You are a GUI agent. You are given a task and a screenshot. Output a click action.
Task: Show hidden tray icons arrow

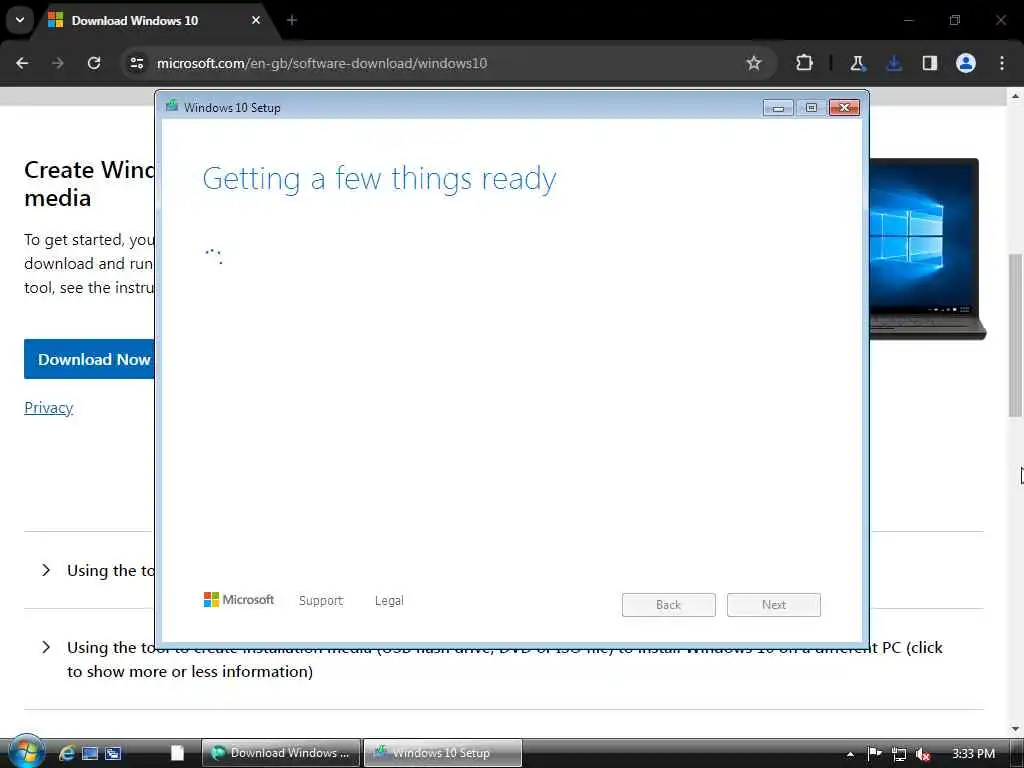click(x=850, y=754)
